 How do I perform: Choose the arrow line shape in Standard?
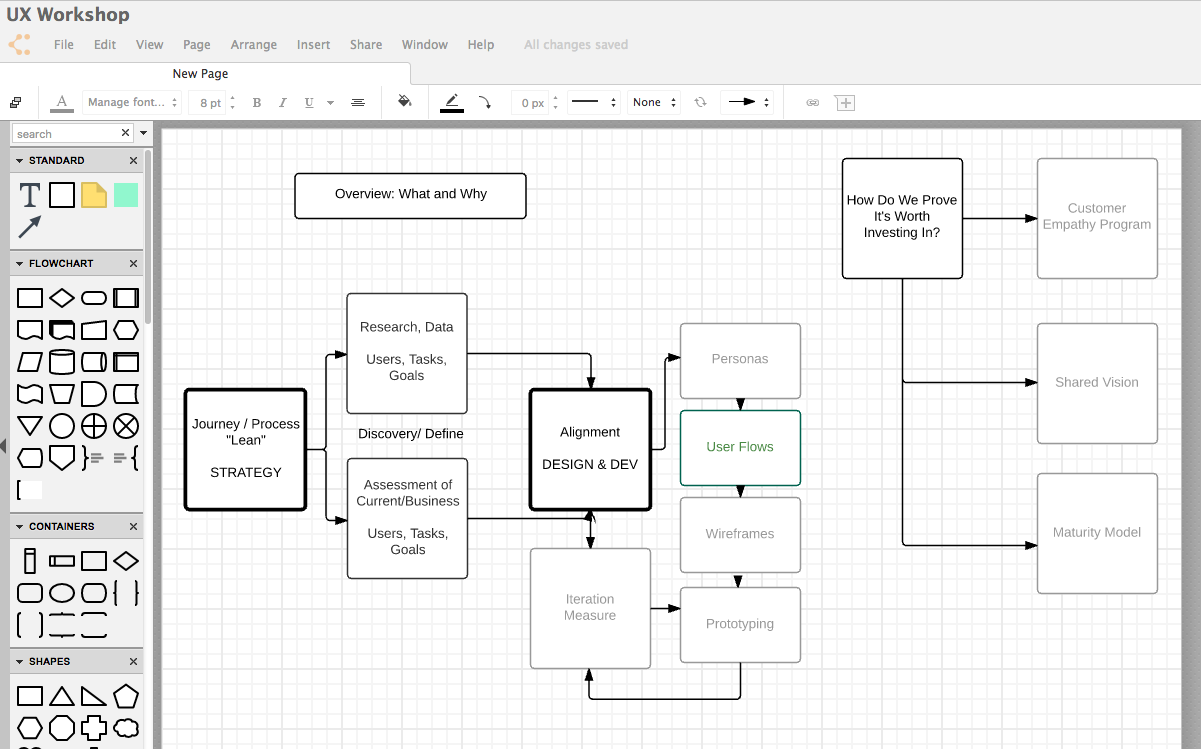pos(30,227)
